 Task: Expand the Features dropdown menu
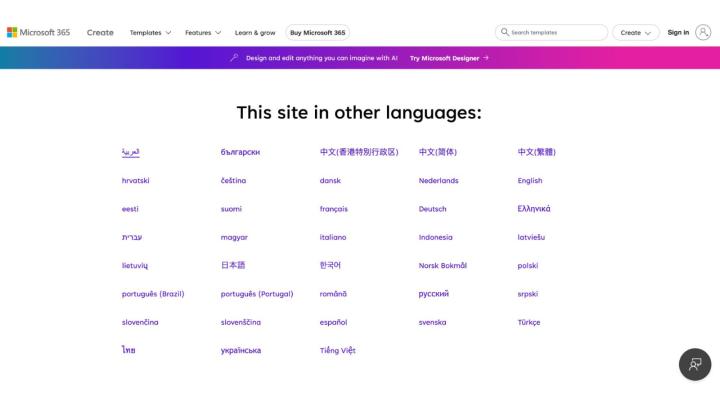click(203, 32)
